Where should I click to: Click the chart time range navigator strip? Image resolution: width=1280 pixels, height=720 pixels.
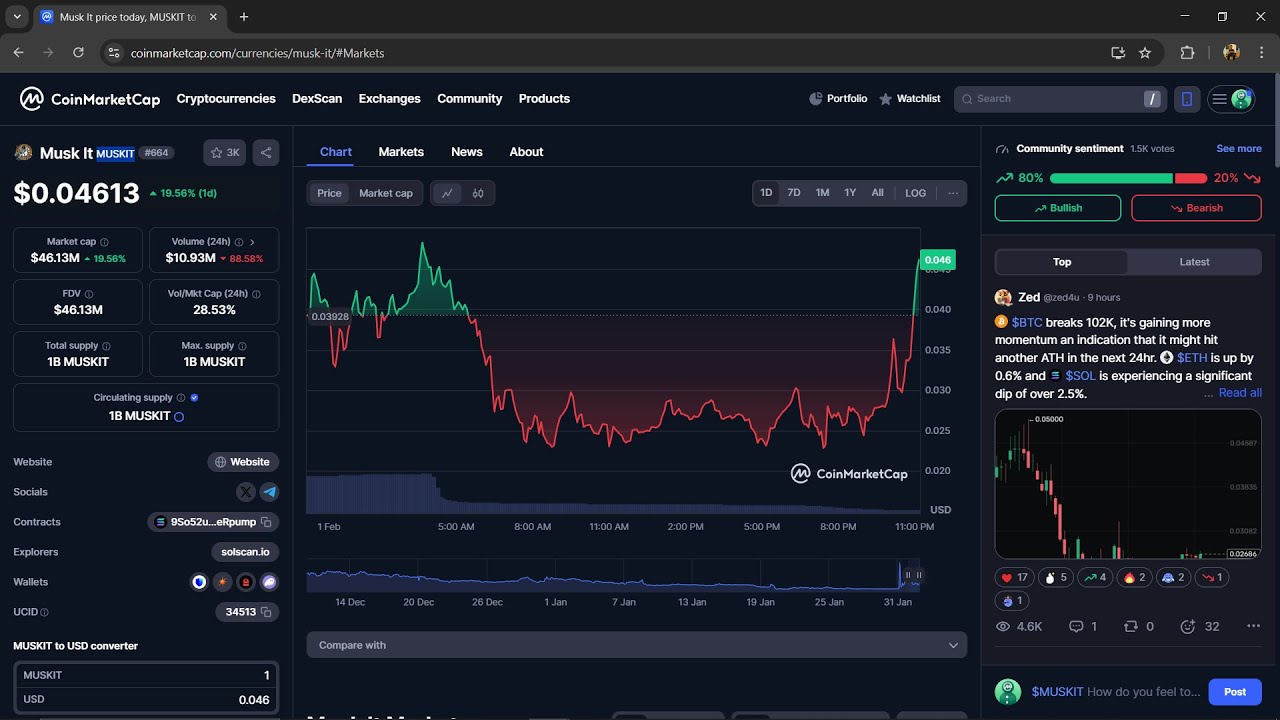click(612, 575)
